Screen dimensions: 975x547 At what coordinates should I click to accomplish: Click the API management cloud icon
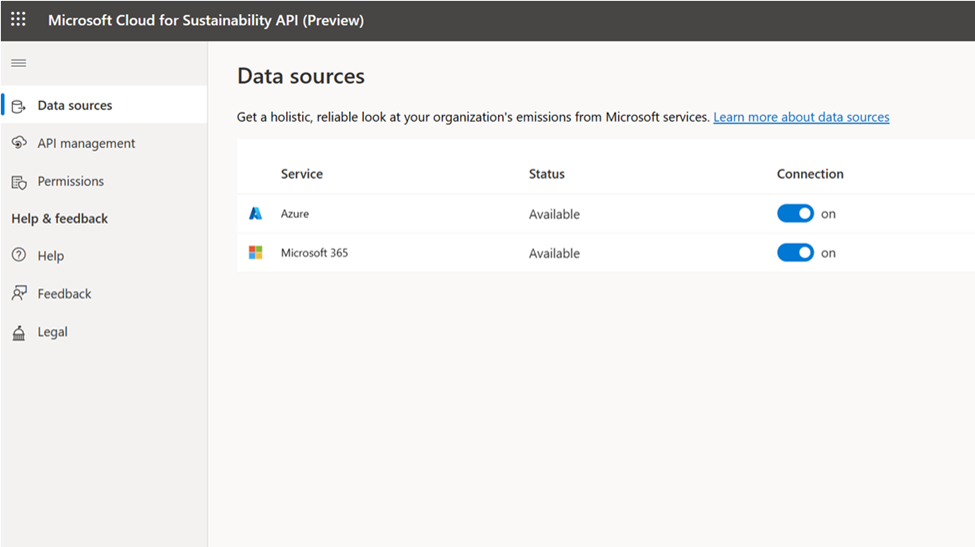[x=19, y=143]
